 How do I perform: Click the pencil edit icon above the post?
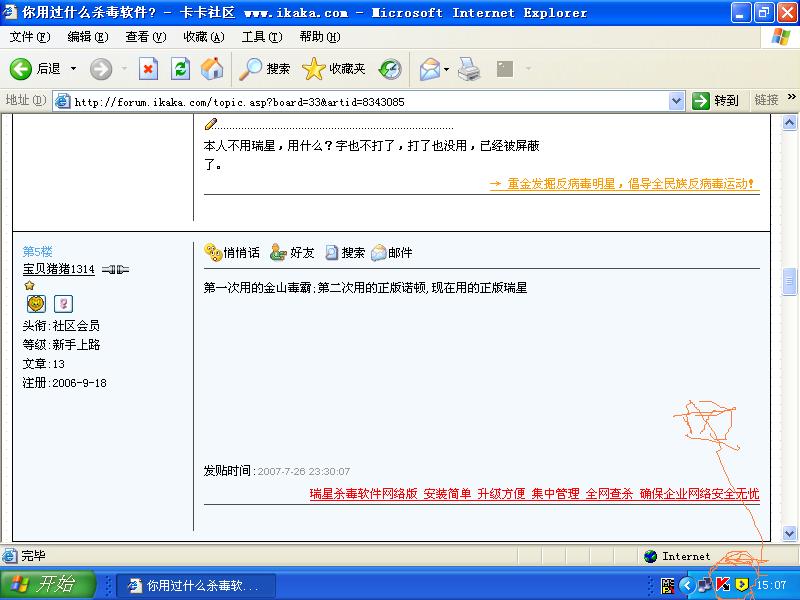[x=210, y=123]
